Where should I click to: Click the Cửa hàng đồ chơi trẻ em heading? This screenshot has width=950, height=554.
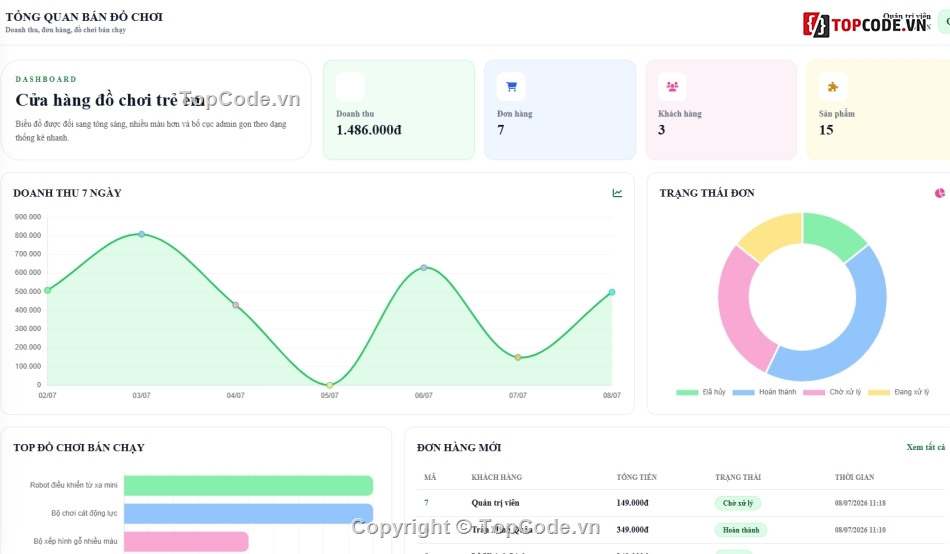(110, 100)
